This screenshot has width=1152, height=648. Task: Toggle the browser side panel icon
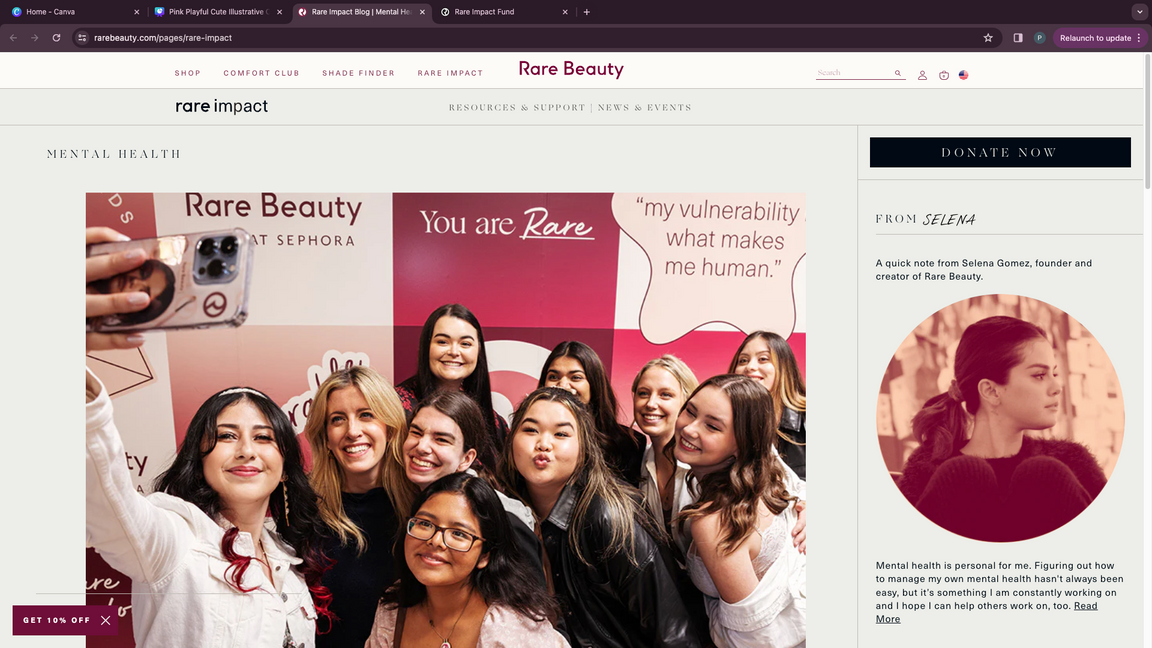pyautogui.click(x=1017, y=38)
